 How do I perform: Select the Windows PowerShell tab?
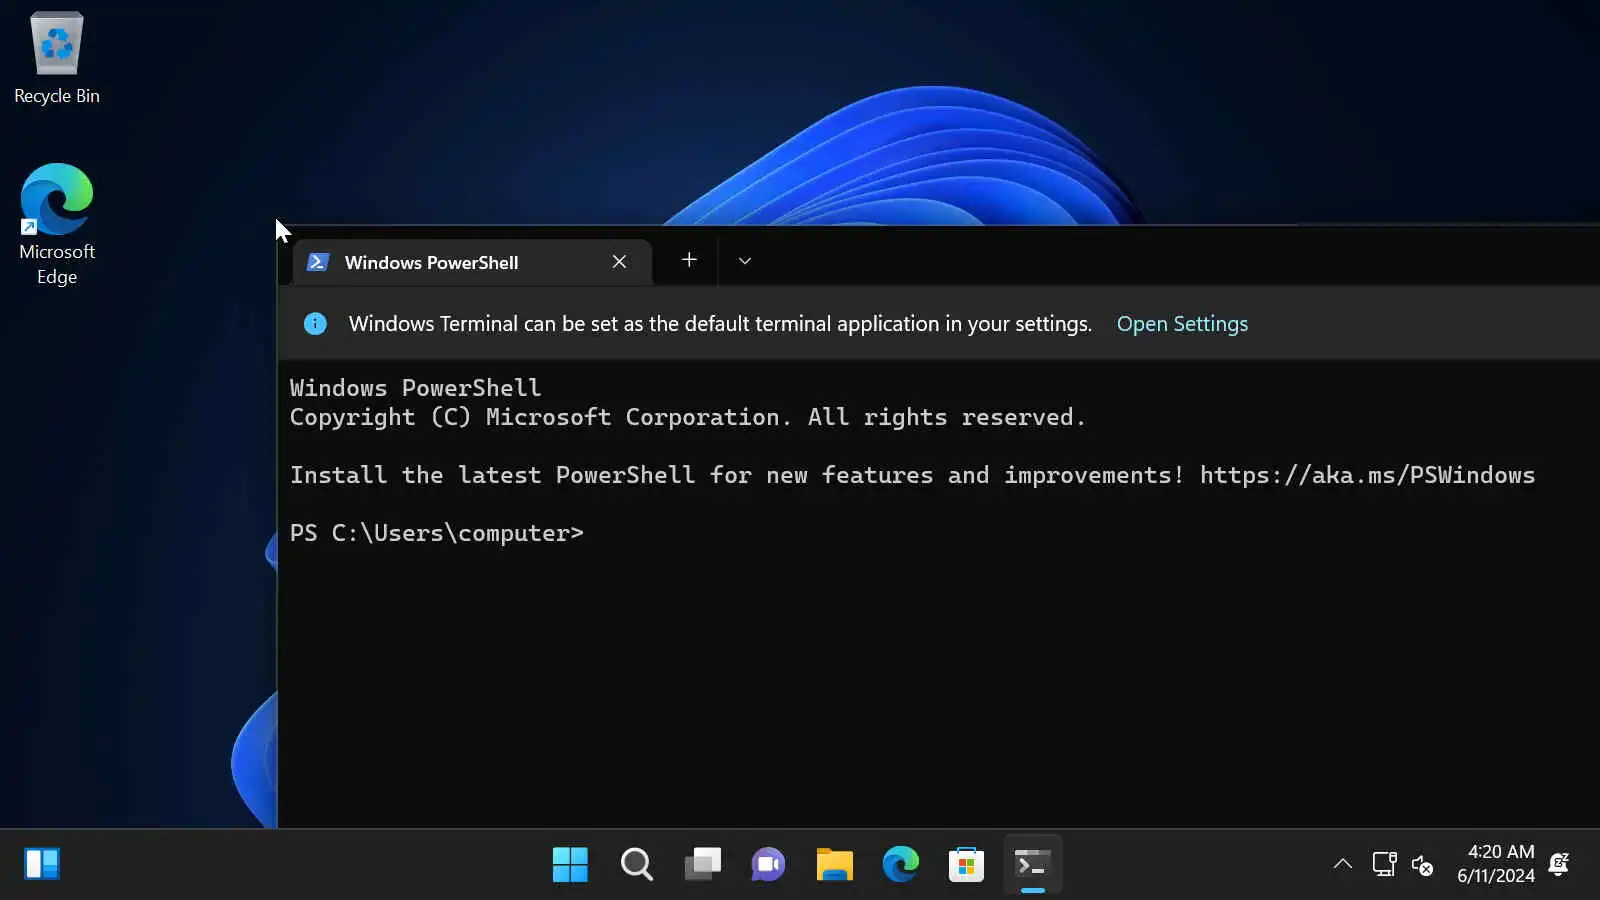[473, 262]
